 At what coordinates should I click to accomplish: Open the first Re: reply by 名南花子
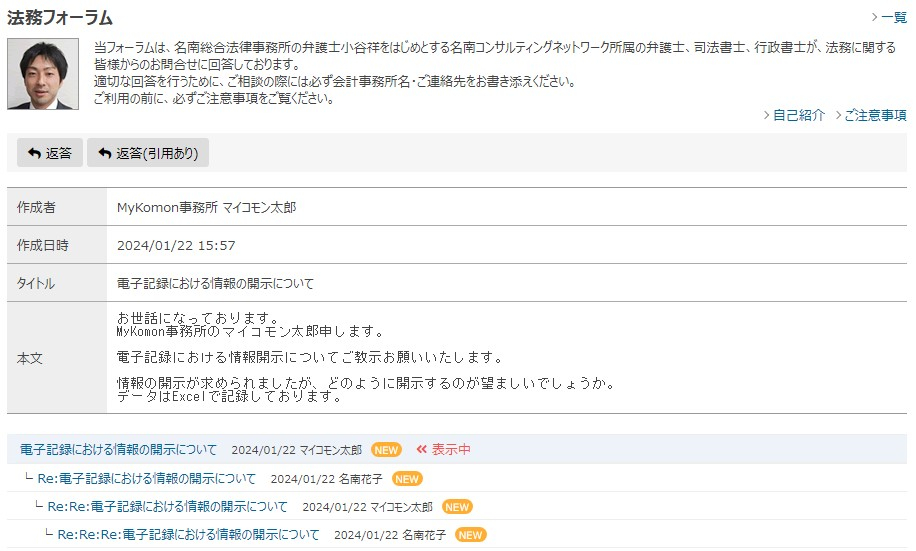coord(146,479)
